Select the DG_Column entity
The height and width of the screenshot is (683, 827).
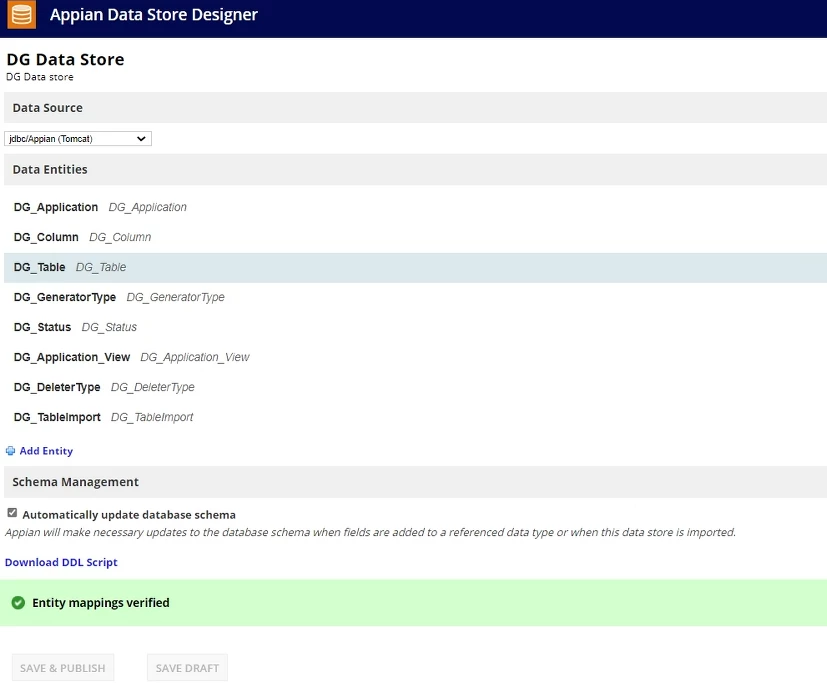pos(46,237)
